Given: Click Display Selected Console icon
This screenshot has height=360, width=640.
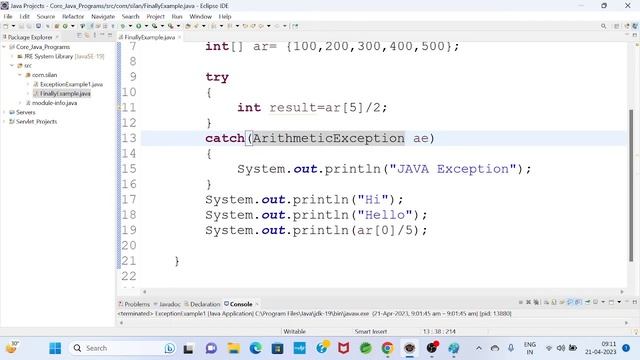Looking at the screenshot, I should 595,302.
